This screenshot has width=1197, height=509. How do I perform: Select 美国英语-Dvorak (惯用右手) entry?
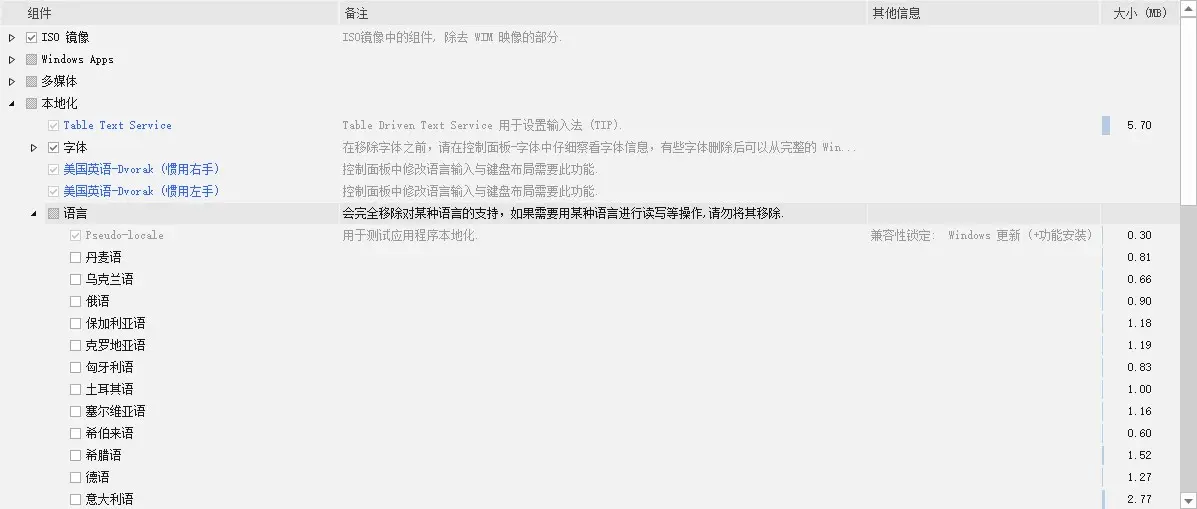tap(147, 169)
